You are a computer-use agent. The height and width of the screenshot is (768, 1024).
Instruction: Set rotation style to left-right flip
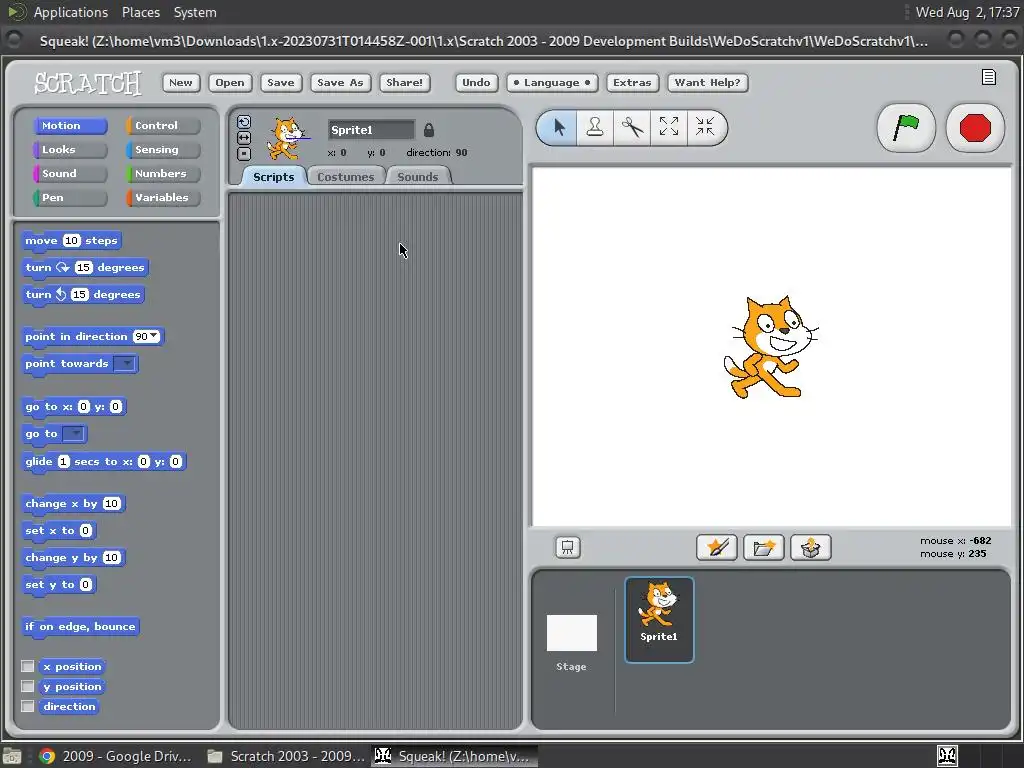click(244, 138)
